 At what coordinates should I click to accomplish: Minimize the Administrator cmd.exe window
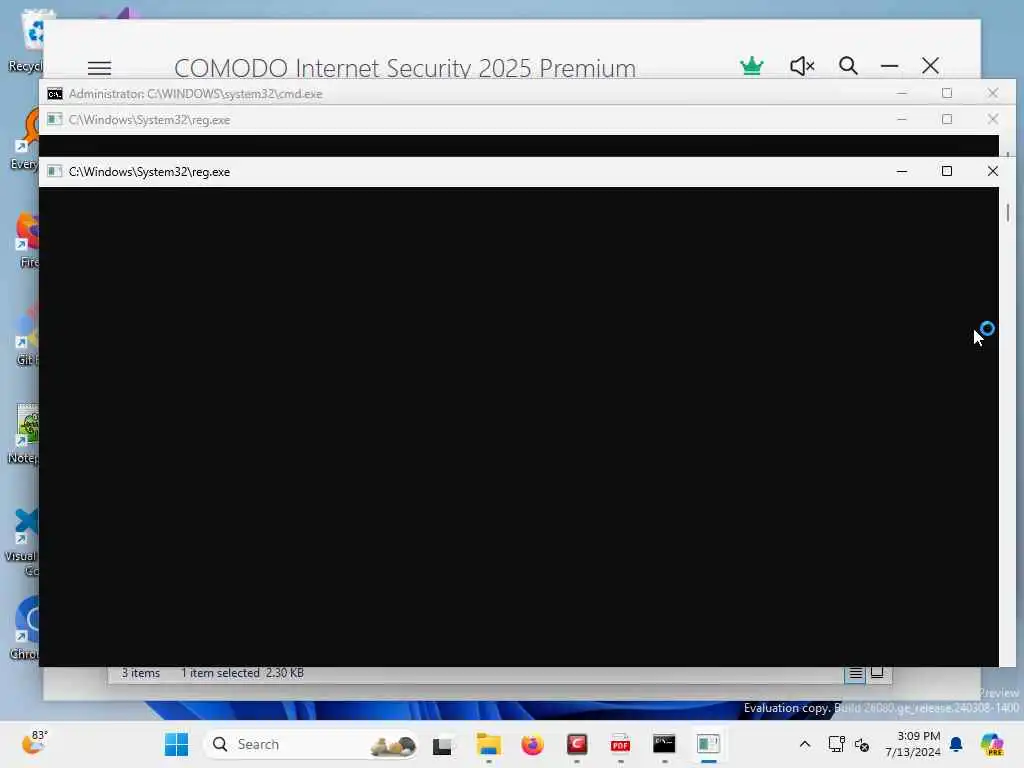[901, 93]
